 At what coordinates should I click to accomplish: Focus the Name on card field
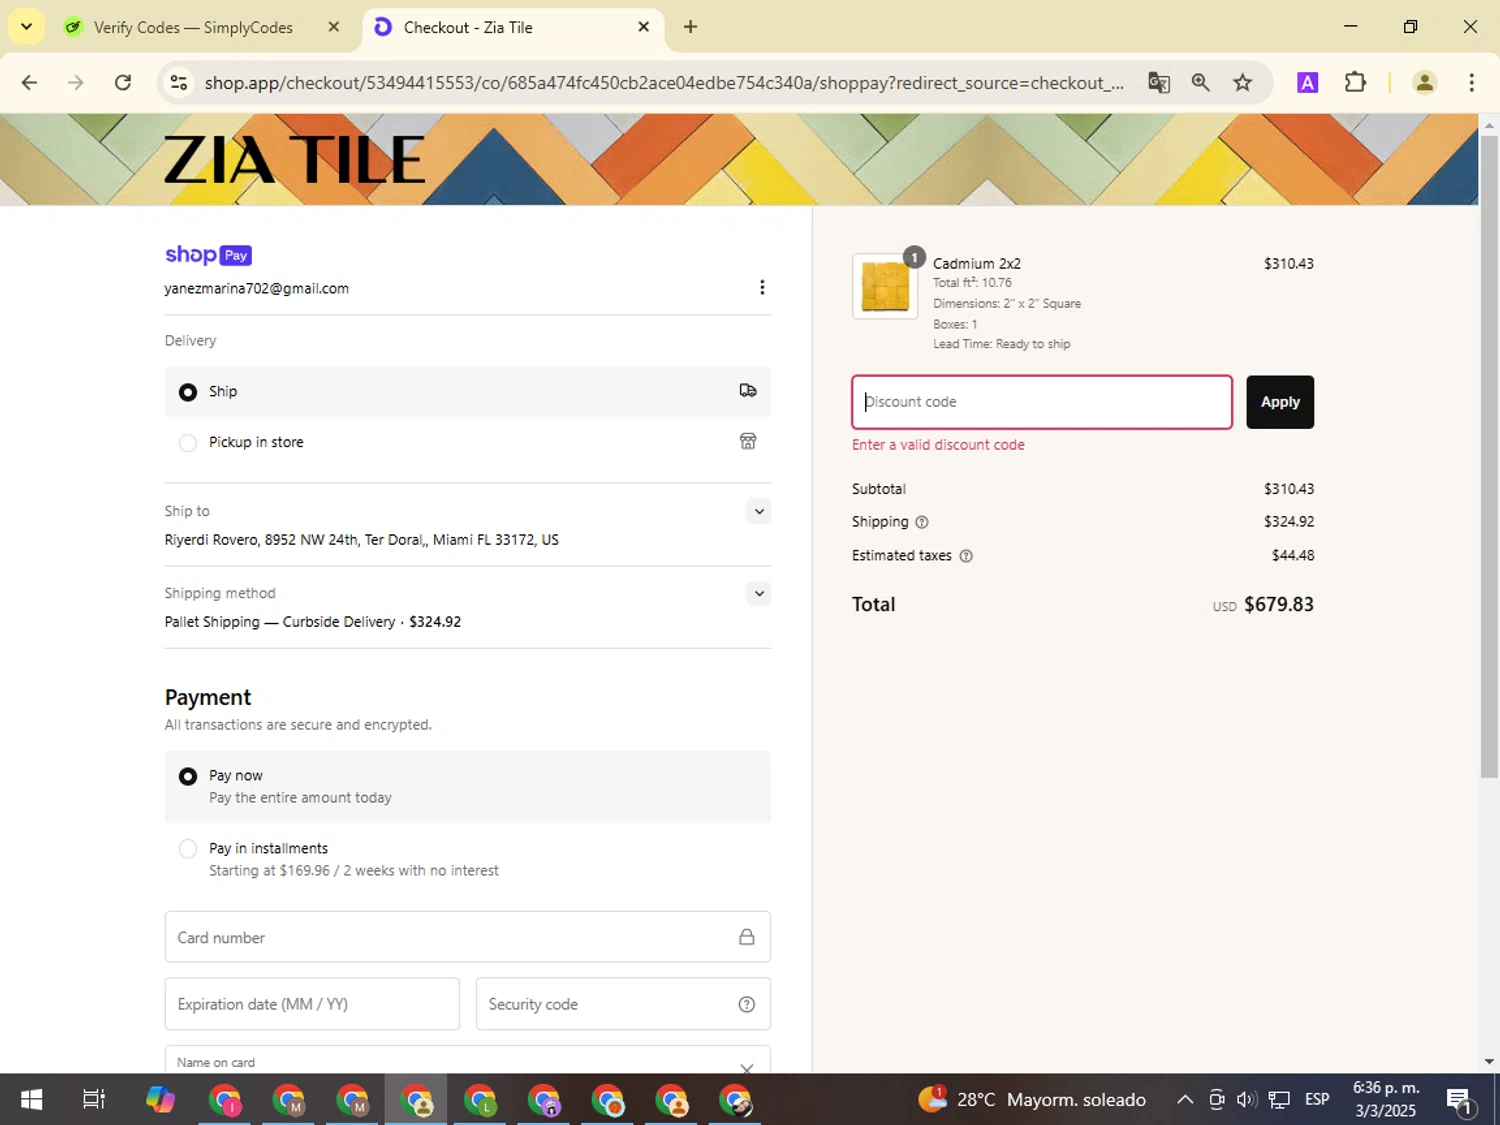tap(467, 1060)
